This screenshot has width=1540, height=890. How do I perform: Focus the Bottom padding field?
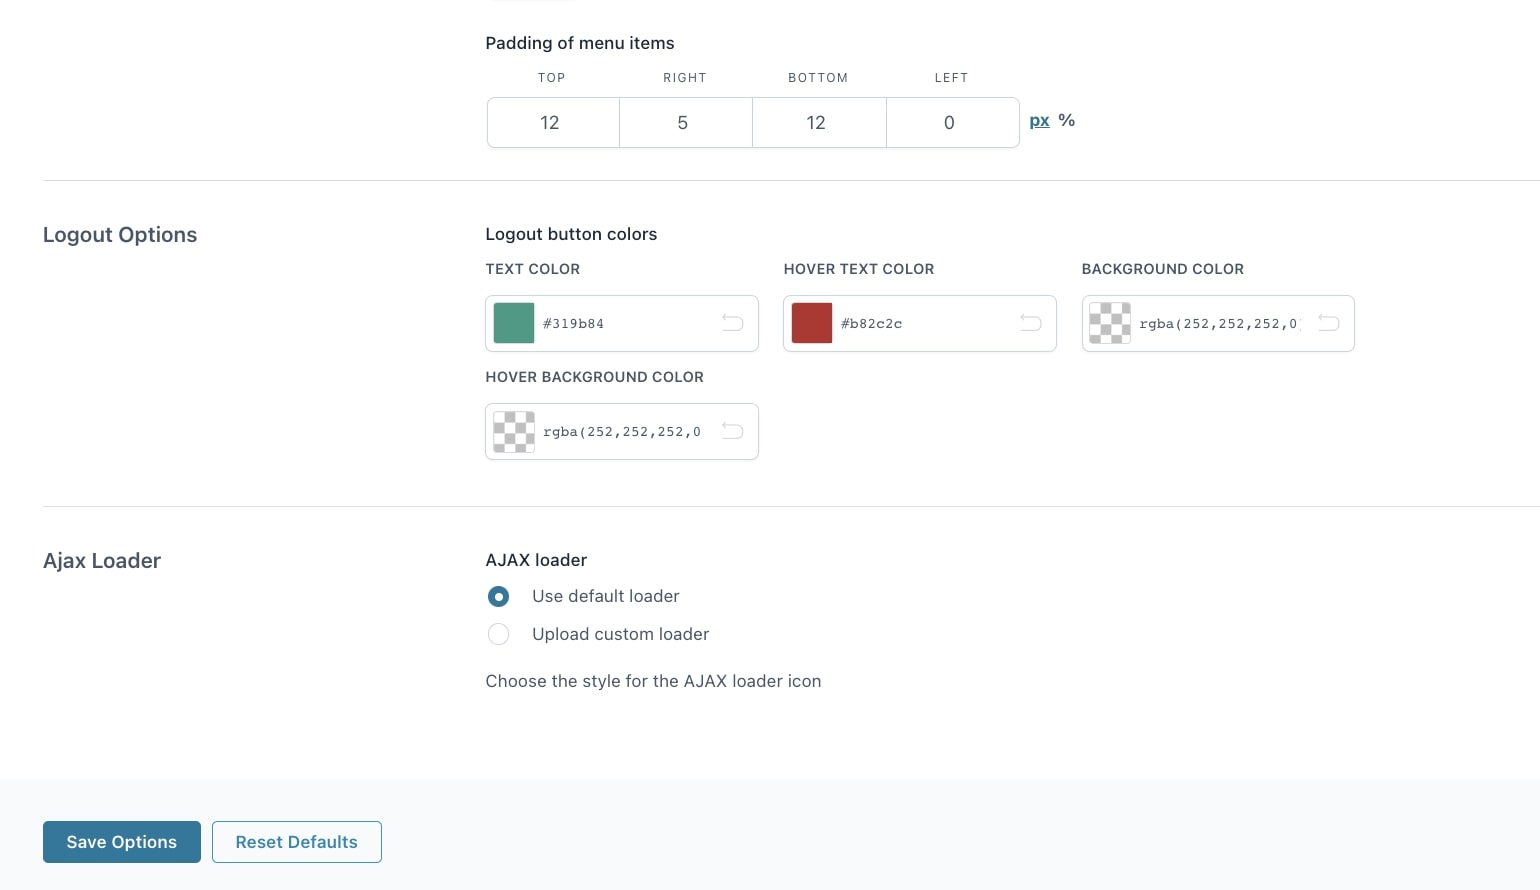click(x=818, y=123)
